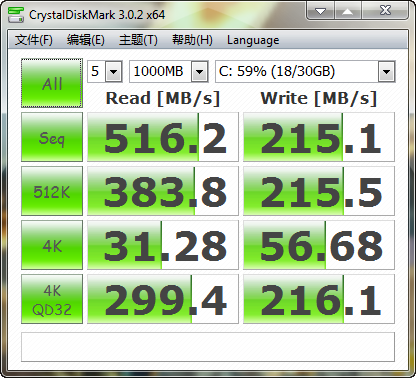Start the 512K benchmark test
Image resolution: width=416 pixels, height=378 pixels.
tap(52, 191)
